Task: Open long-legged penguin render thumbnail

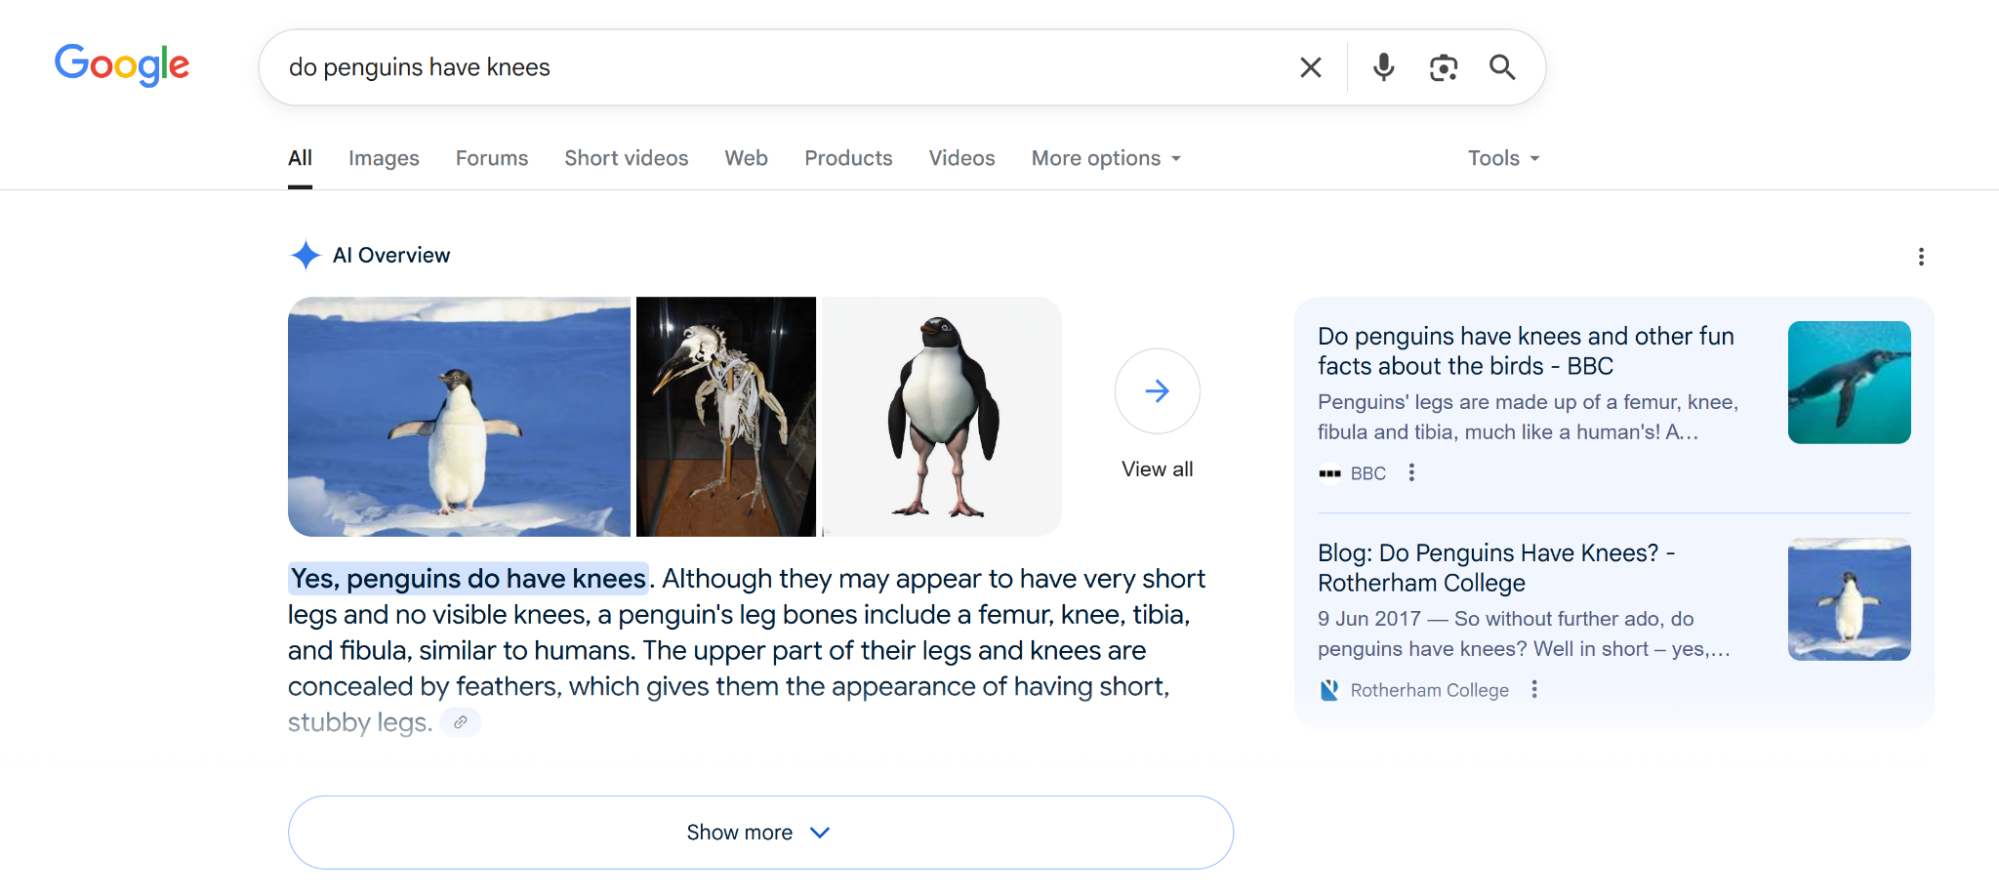Action: coord(941,416)
